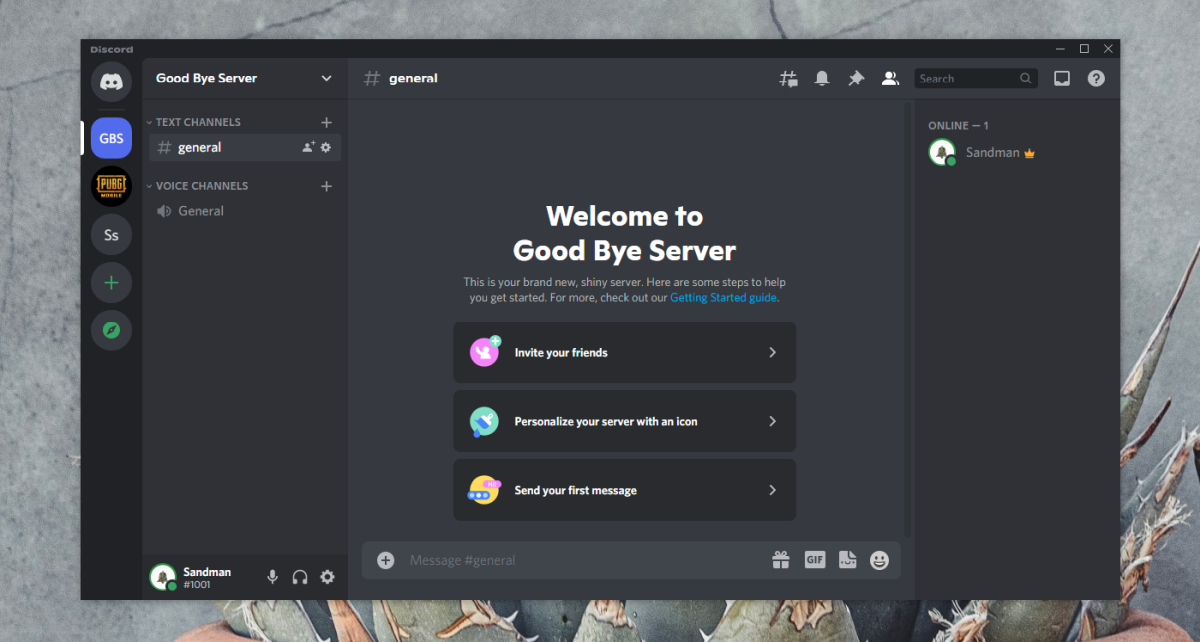This screenshot has height=642, width=1200.
Task: Toggle the member list visibility
Action: pyautogui.click(x=890, y=77)
